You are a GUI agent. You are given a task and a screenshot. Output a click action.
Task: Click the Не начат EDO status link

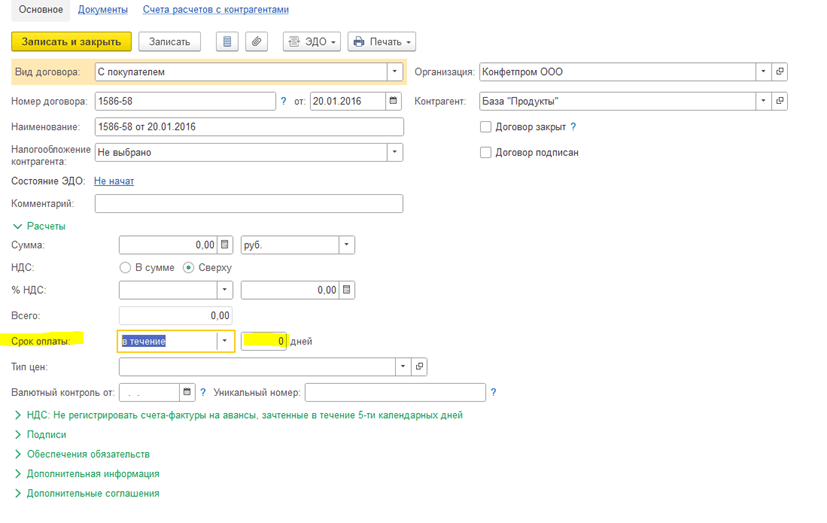pos(114,181)
